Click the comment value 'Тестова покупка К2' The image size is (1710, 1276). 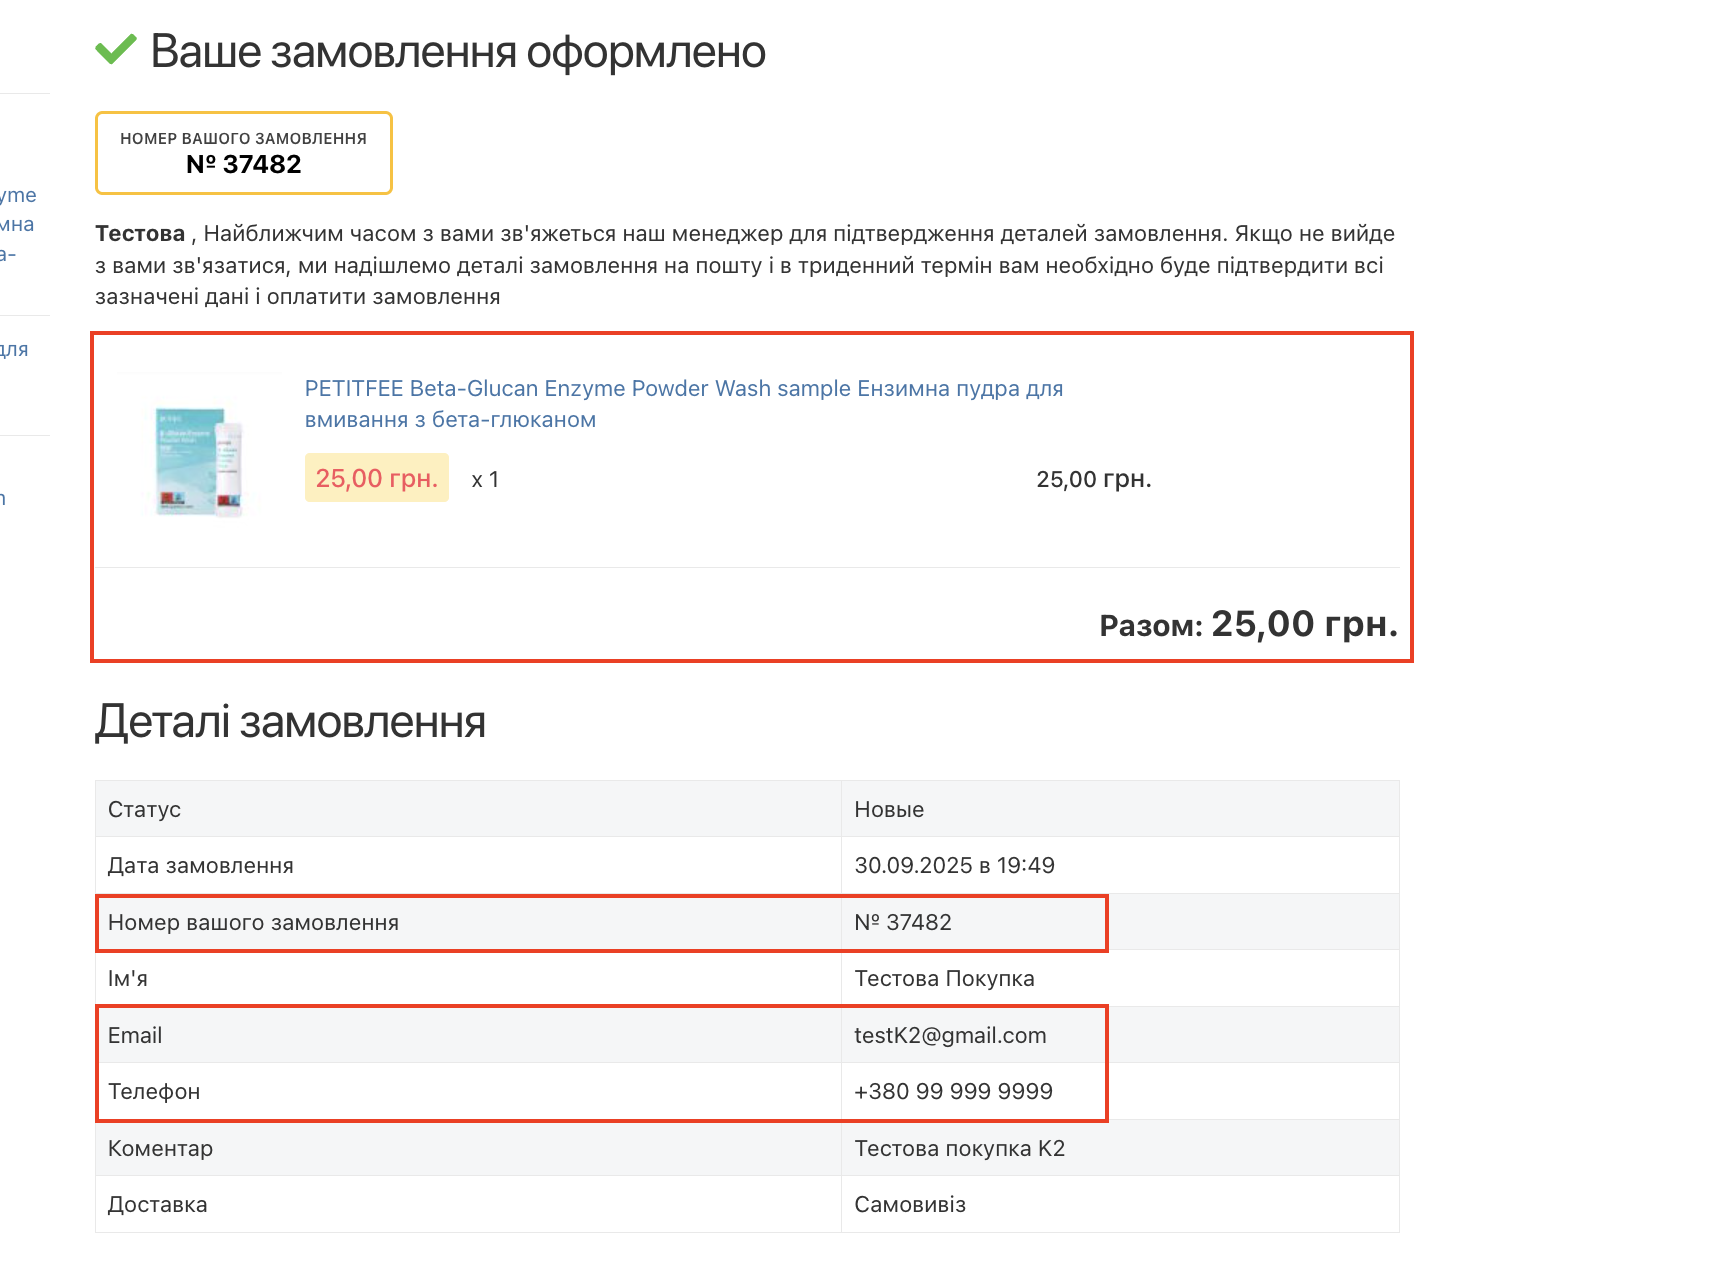[959, 1148]
